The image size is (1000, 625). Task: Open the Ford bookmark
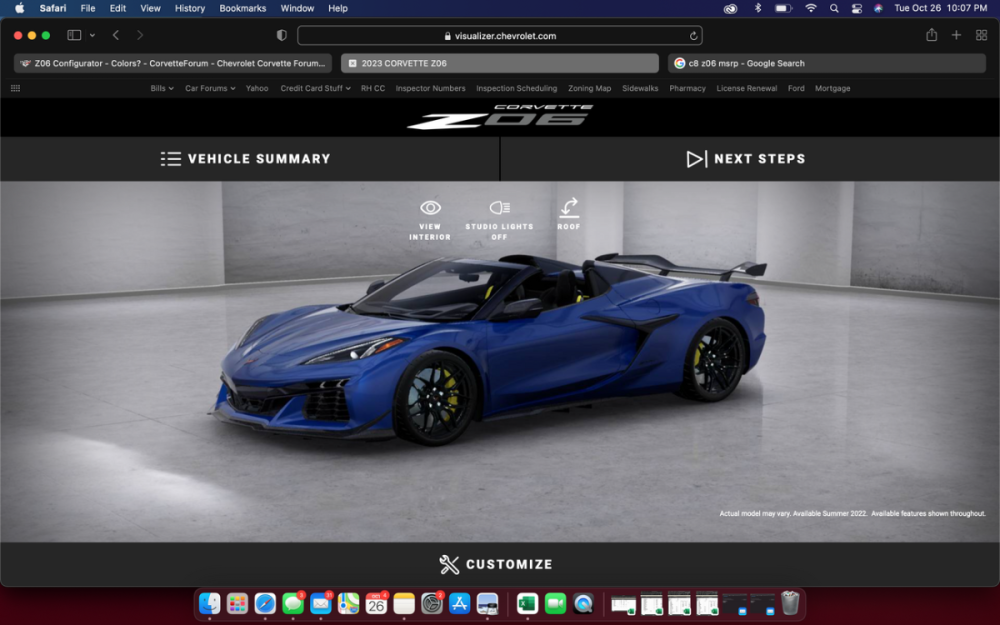796,89
